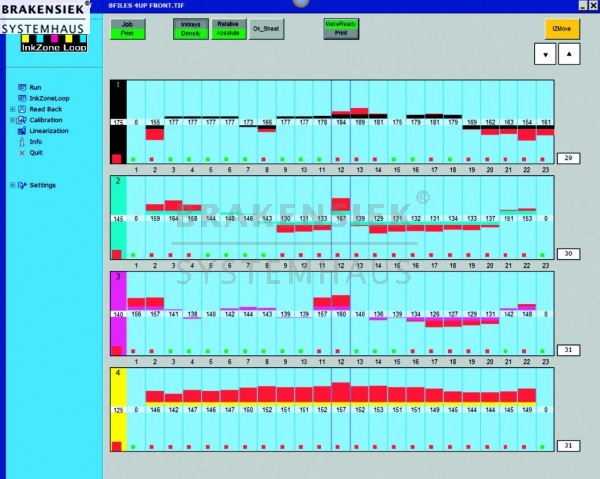Click value 164 in cyan unit zone 3
The height and width of the screenshot is (479, 600).
point(174,218)
